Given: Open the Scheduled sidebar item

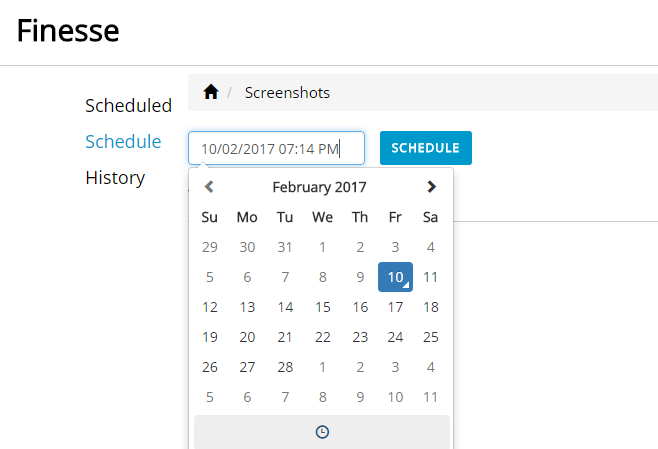Looking at the screenshot, I should (x=128, y=105).
